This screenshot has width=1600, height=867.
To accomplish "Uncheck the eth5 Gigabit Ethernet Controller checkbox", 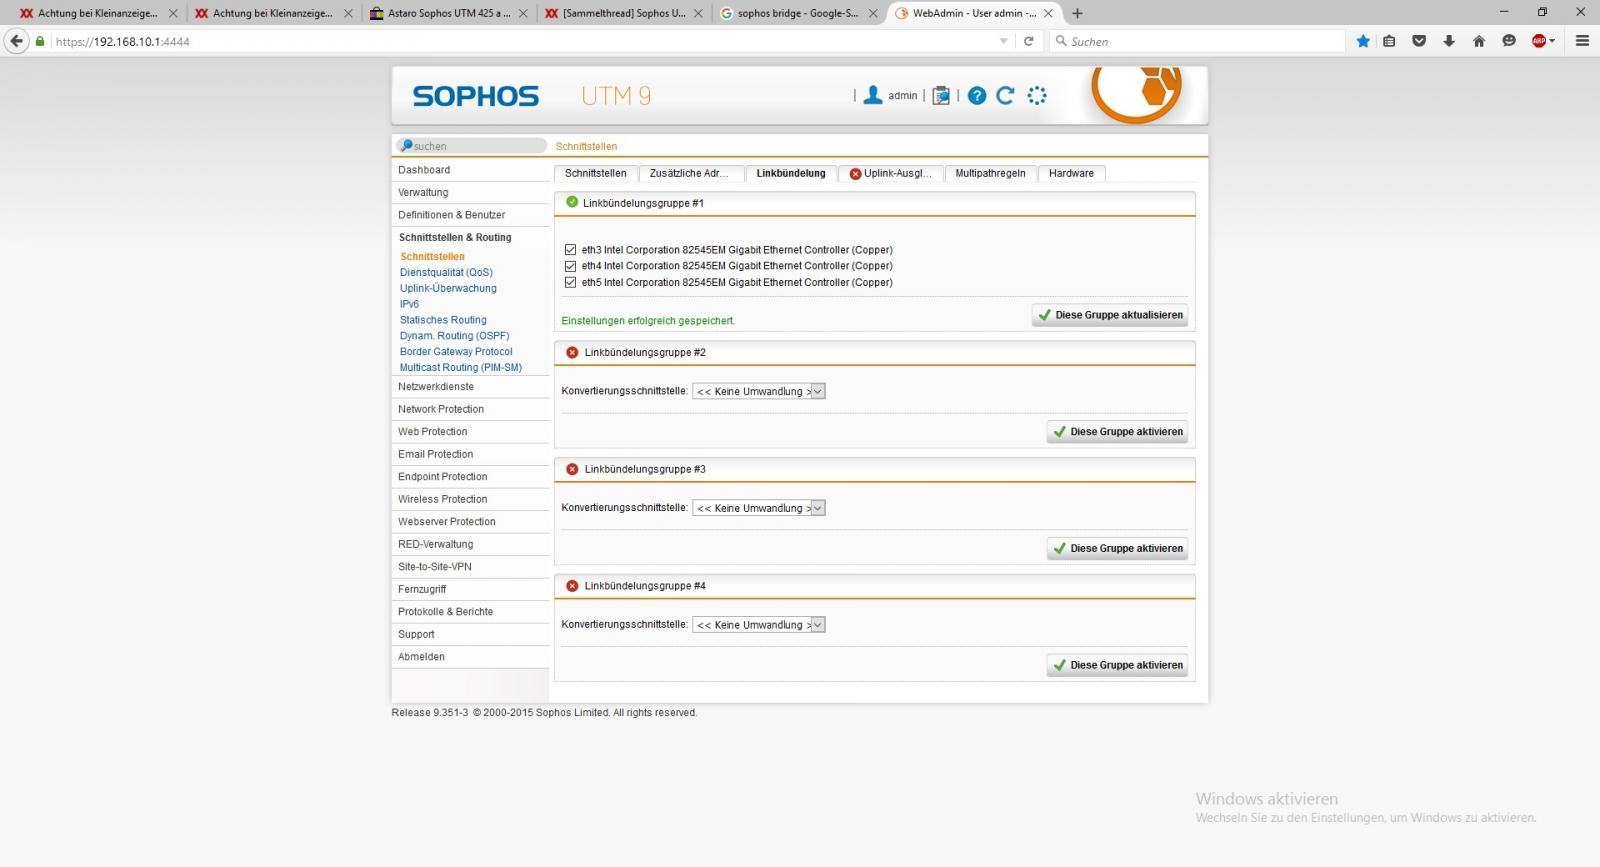I will (x=571, y=282).
